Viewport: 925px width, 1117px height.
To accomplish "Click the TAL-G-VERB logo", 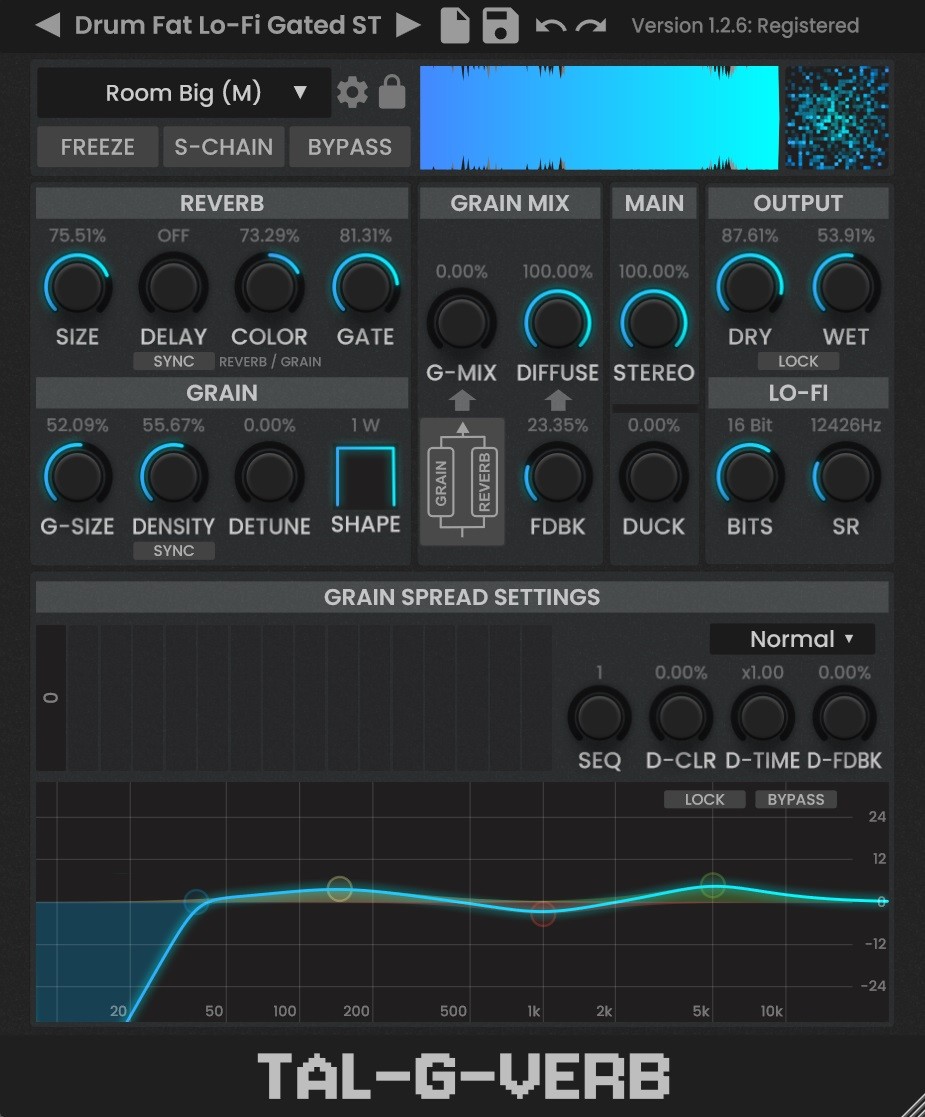I will coord(463,1075).
